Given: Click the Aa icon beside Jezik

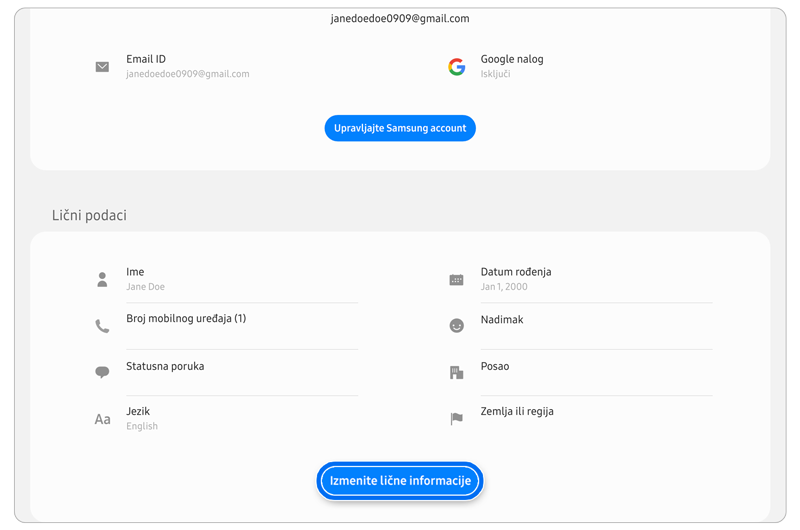Looking at the screenshot, I should [102, 419].
